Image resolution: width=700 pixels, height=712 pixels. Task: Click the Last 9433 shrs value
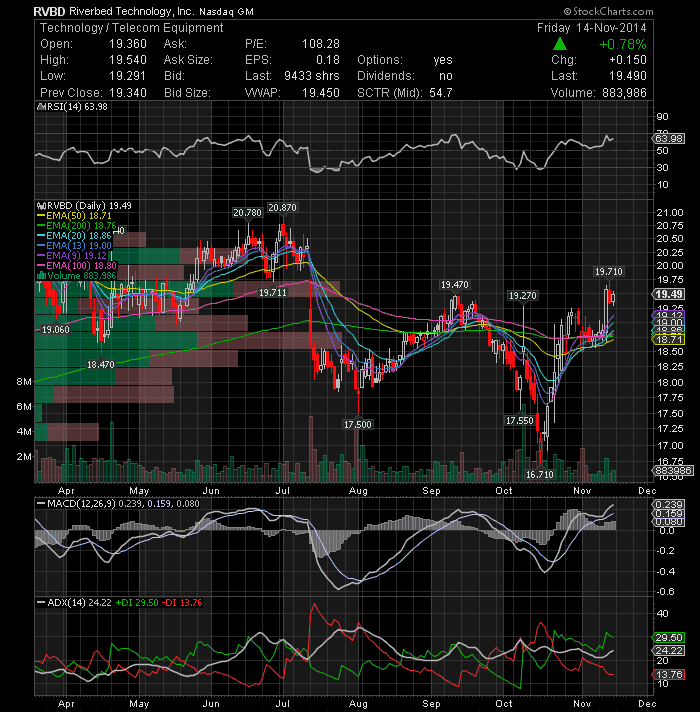pos(311,76)
